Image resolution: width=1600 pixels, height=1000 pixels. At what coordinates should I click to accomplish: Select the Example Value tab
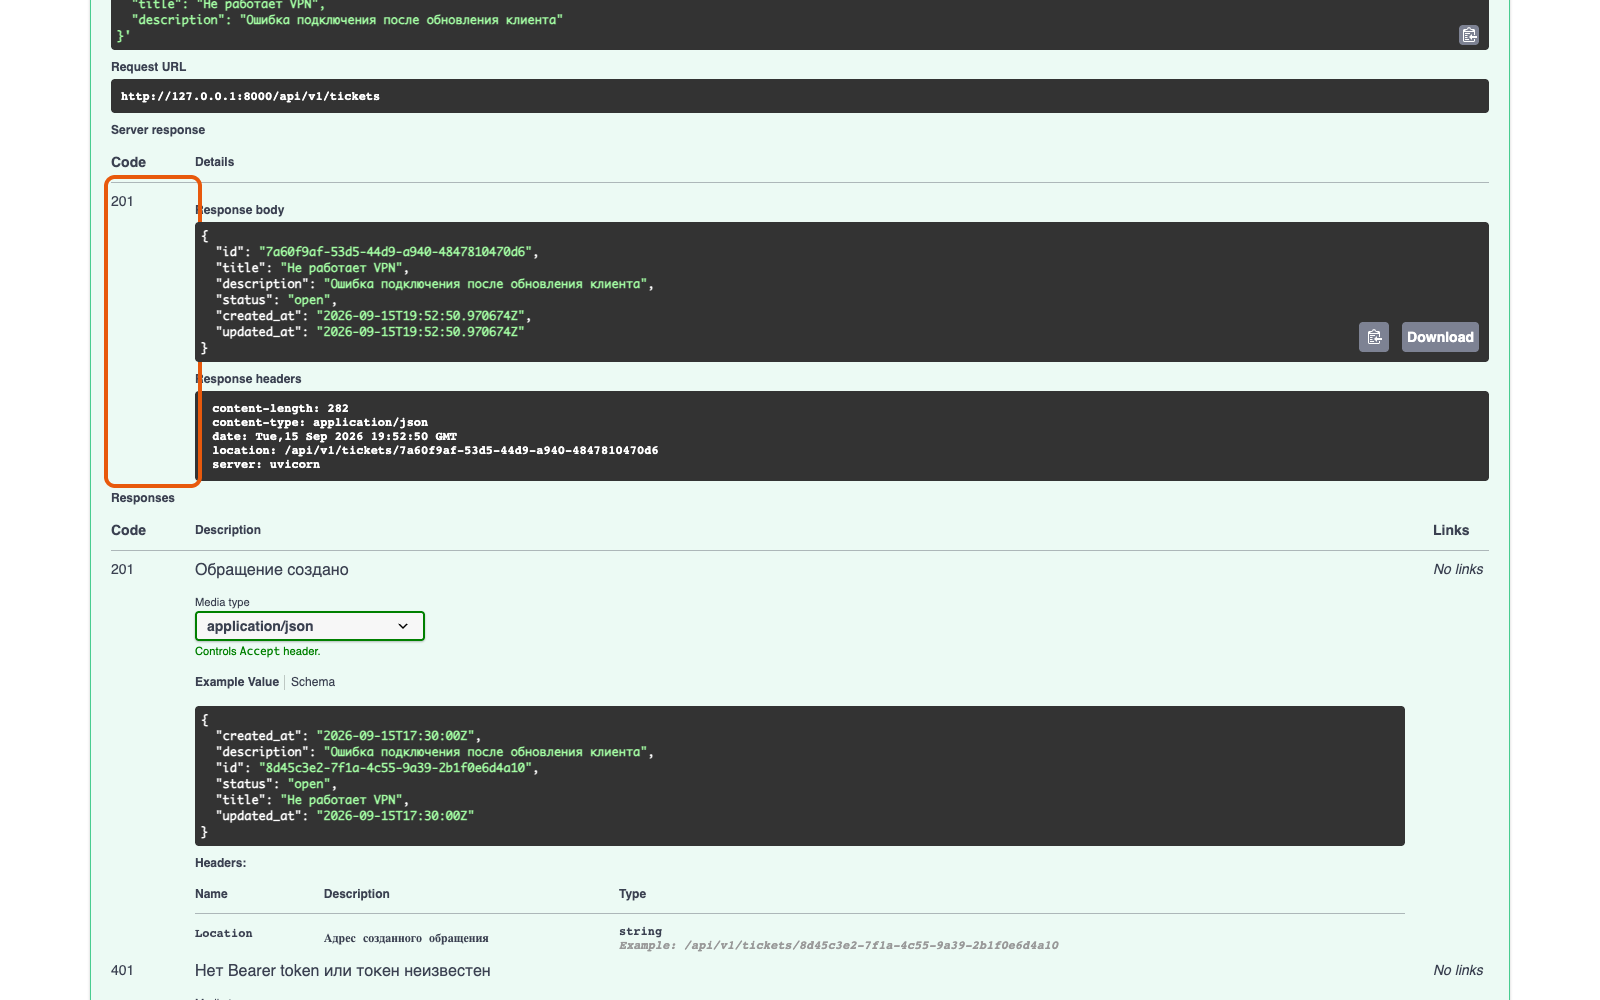coord(237,682)
